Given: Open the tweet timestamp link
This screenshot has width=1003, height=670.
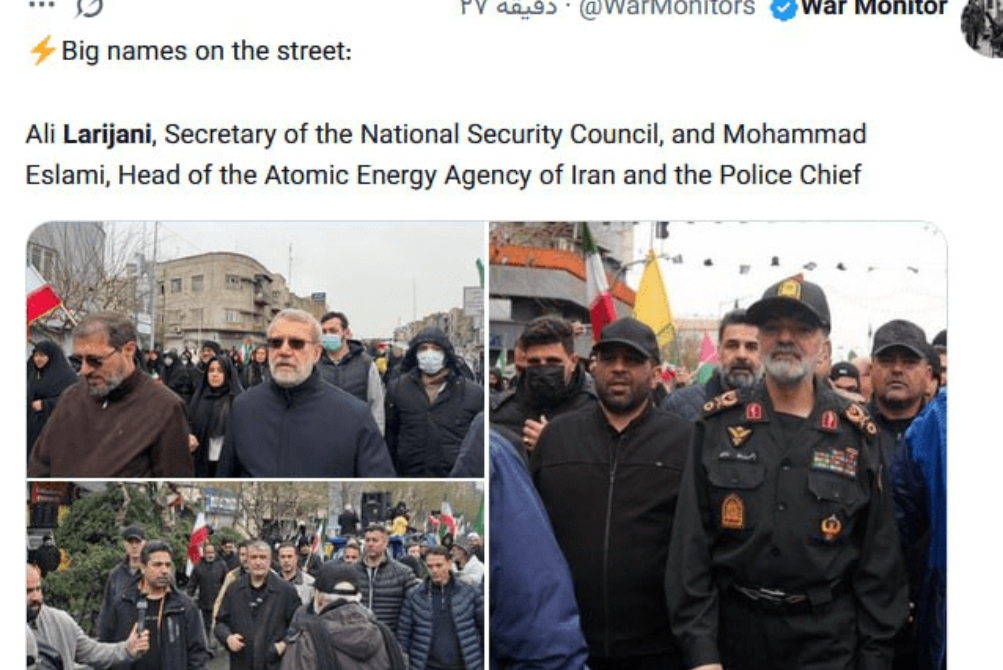Looking at the screenshot, I should click(x=509, y=8).
